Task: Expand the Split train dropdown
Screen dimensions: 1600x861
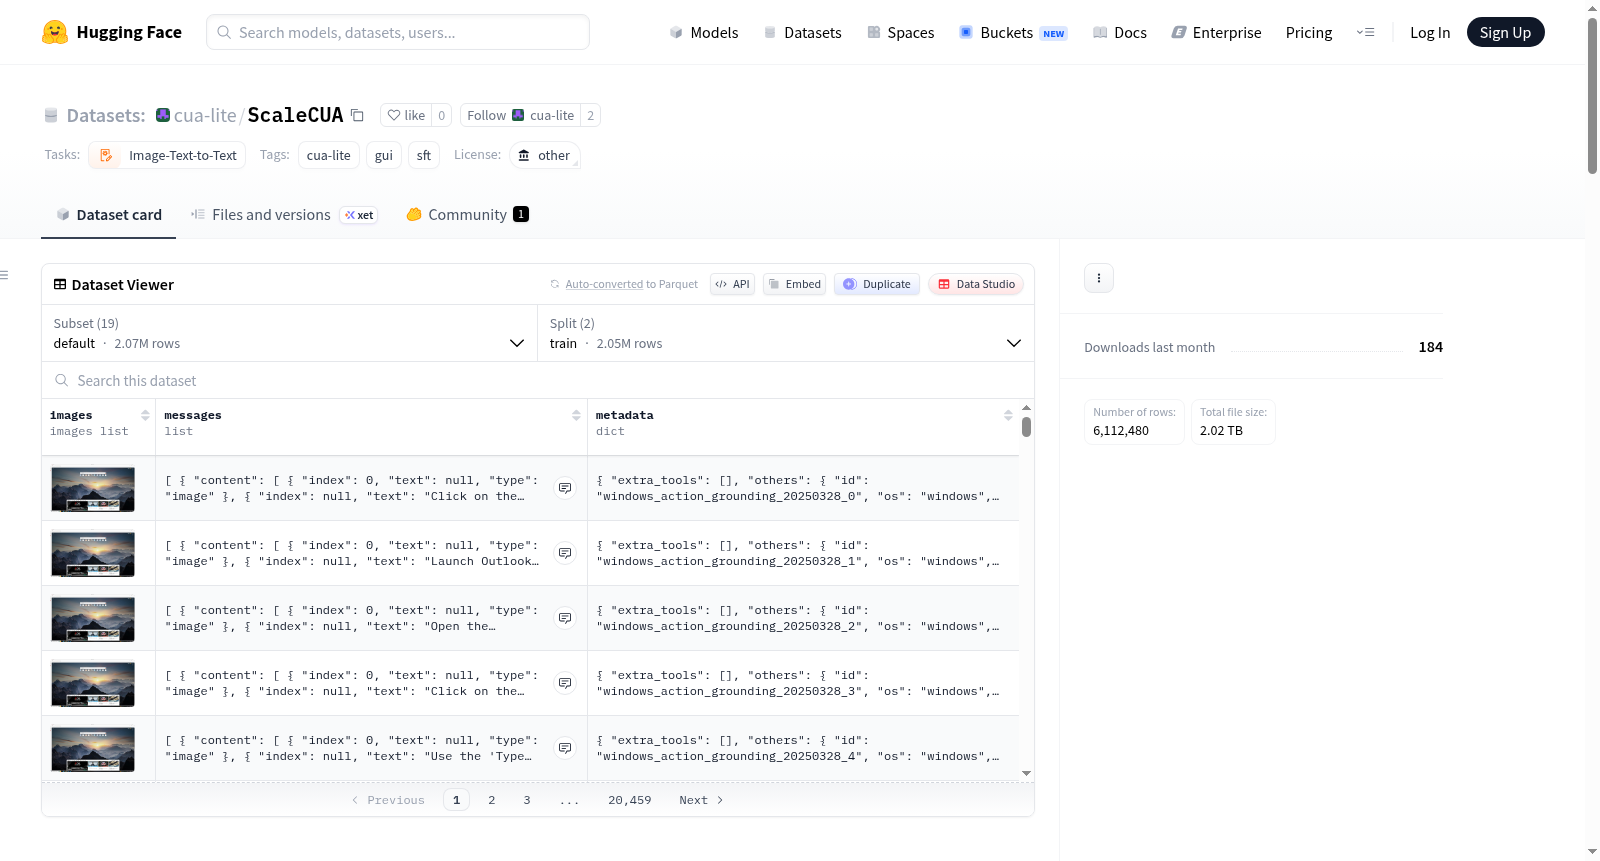Action: [x=785, y=333]
